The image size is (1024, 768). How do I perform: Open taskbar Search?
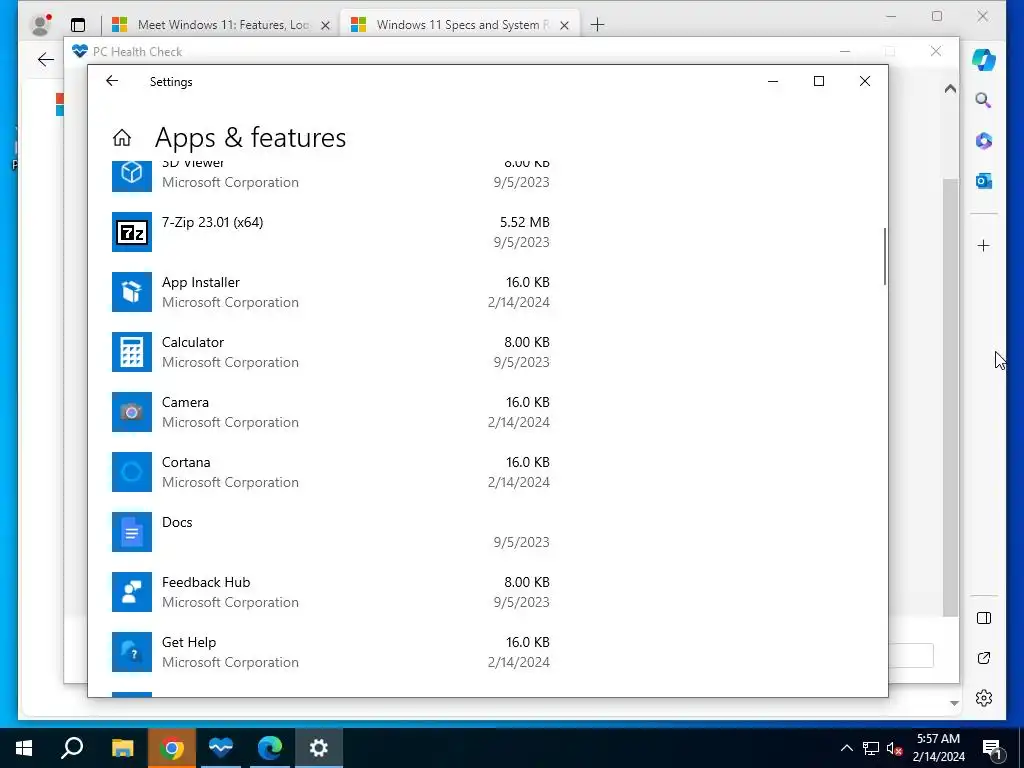(72, 748)
